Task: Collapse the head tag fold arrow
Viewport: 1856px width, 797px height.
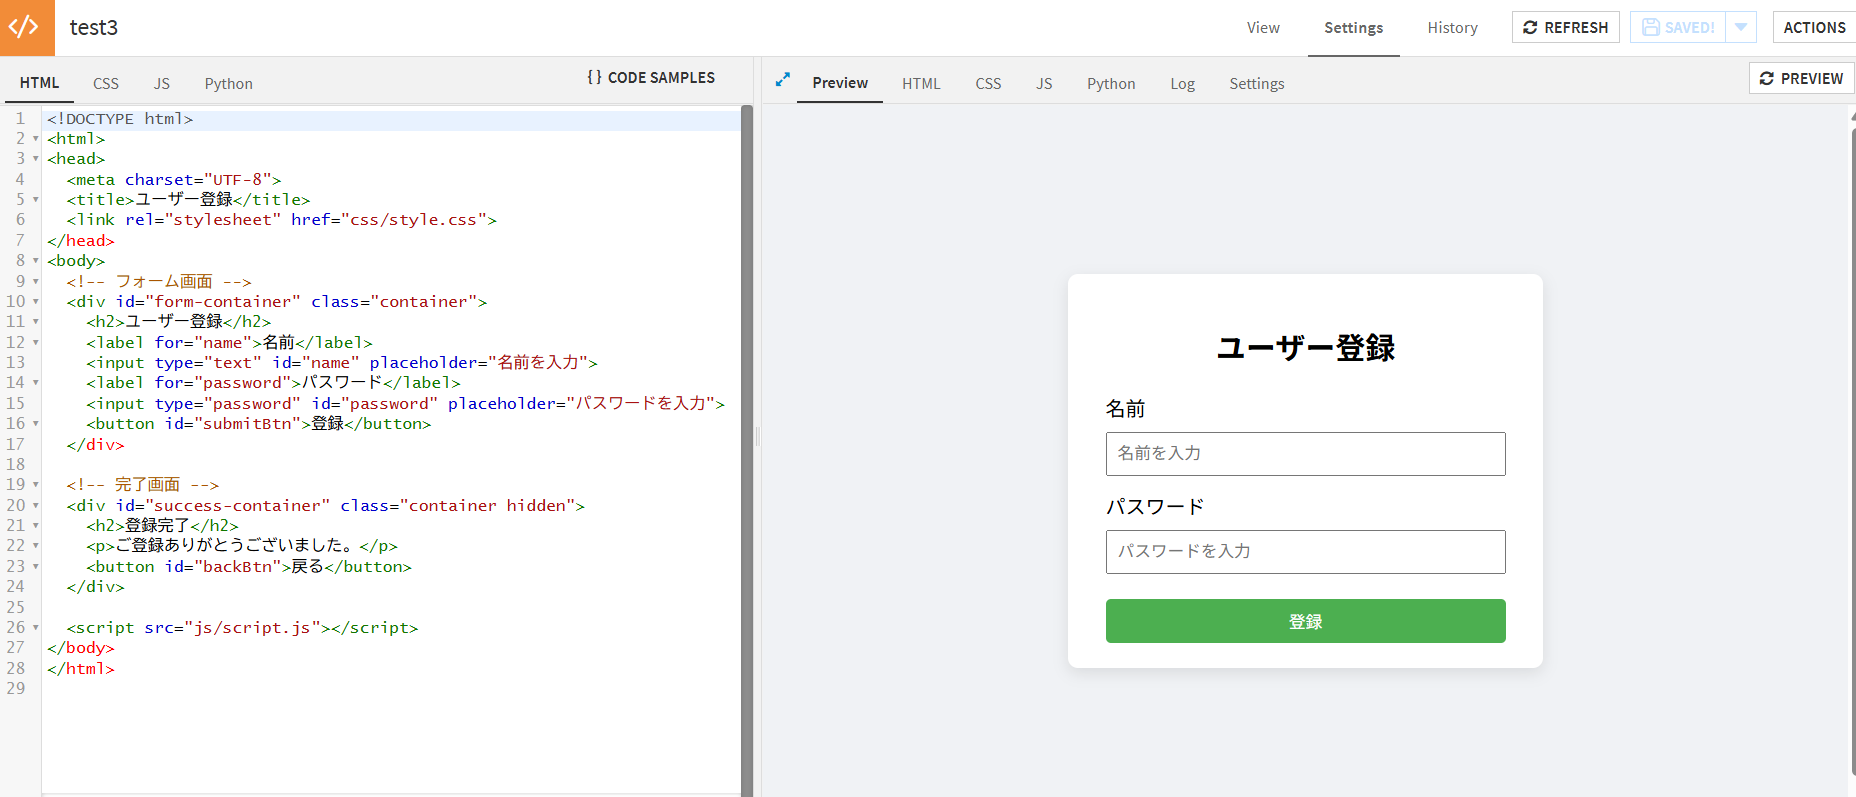Action: click(x=36, y=159)
